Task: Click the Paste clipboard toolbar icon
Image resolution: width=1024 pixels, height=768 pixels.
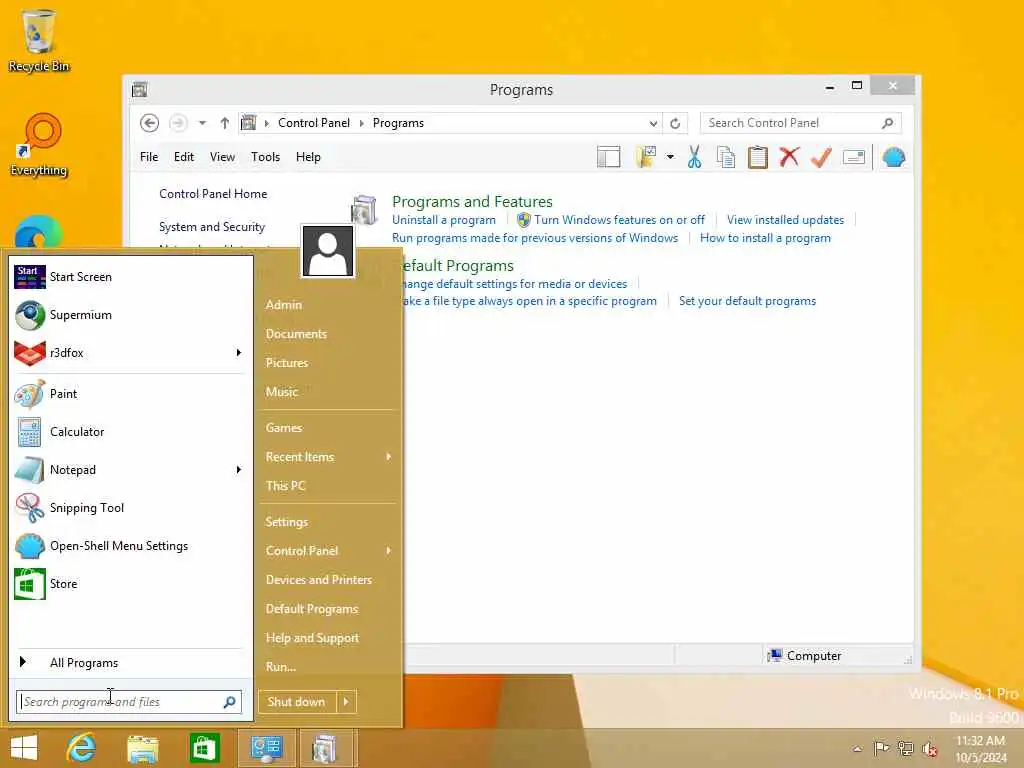Action: point(758,157)
